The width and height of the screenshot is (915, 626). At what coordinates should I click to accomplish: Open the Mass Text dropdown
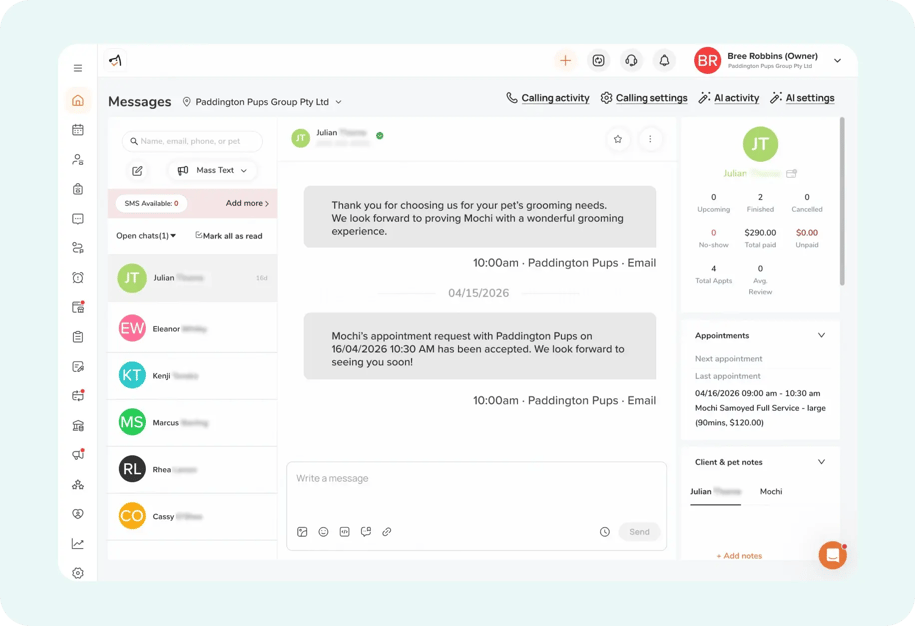click(x=212, y=171)
